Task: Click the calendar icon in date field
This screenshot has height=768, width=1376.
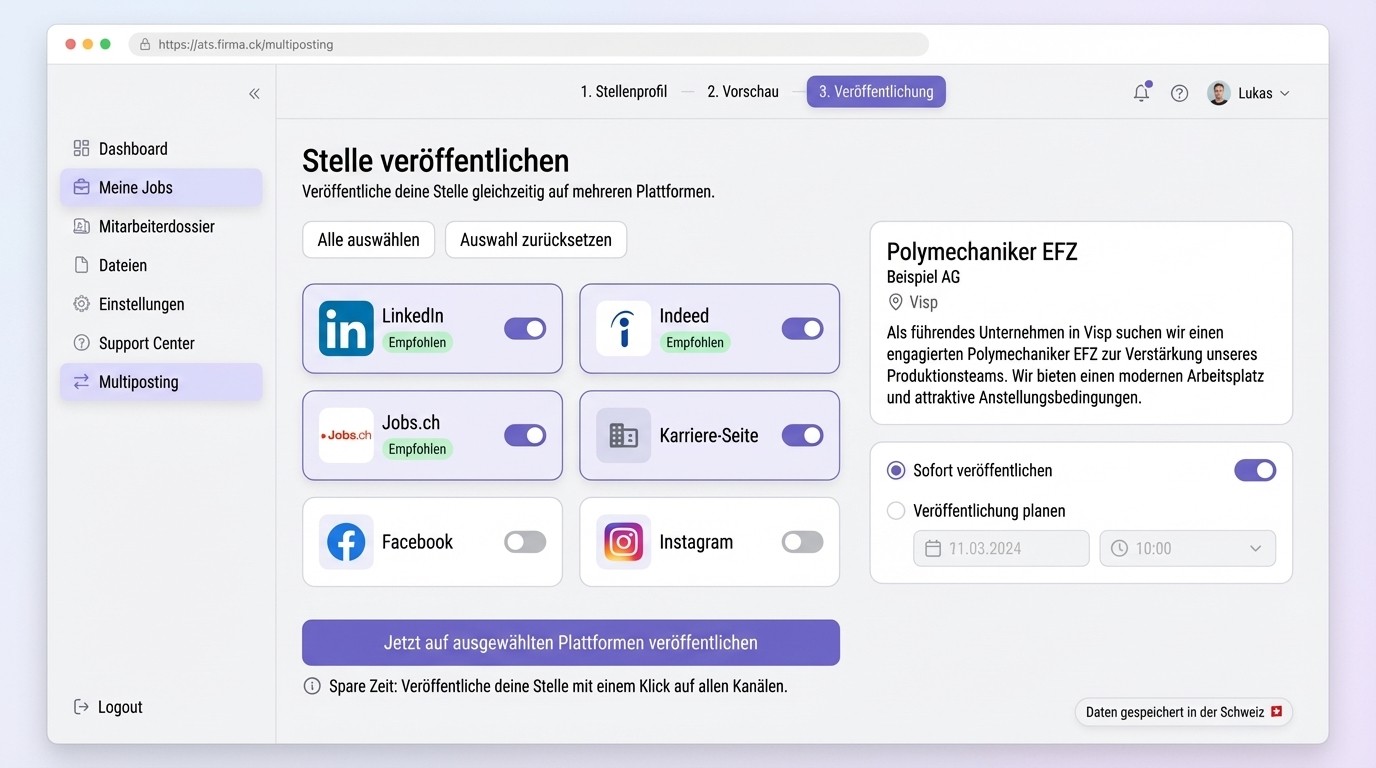Action: point(933,548)
